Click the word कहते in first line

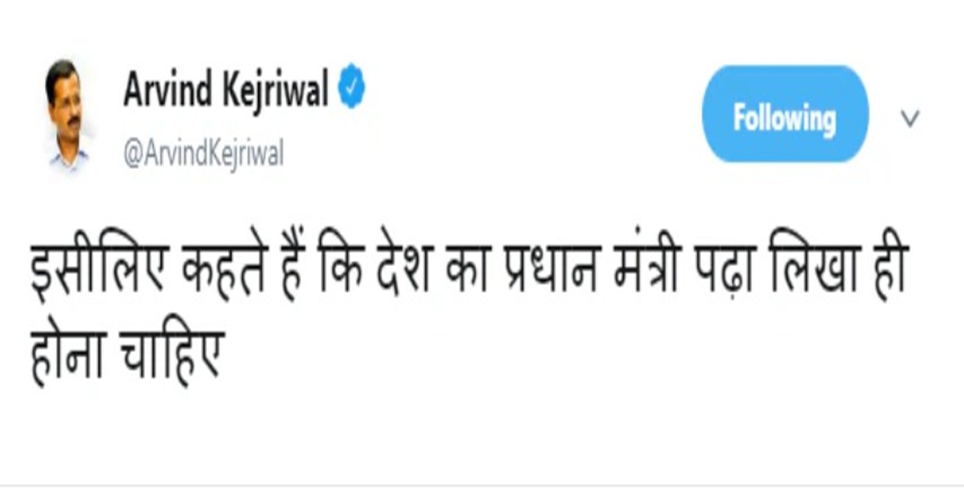coord(224,271)
